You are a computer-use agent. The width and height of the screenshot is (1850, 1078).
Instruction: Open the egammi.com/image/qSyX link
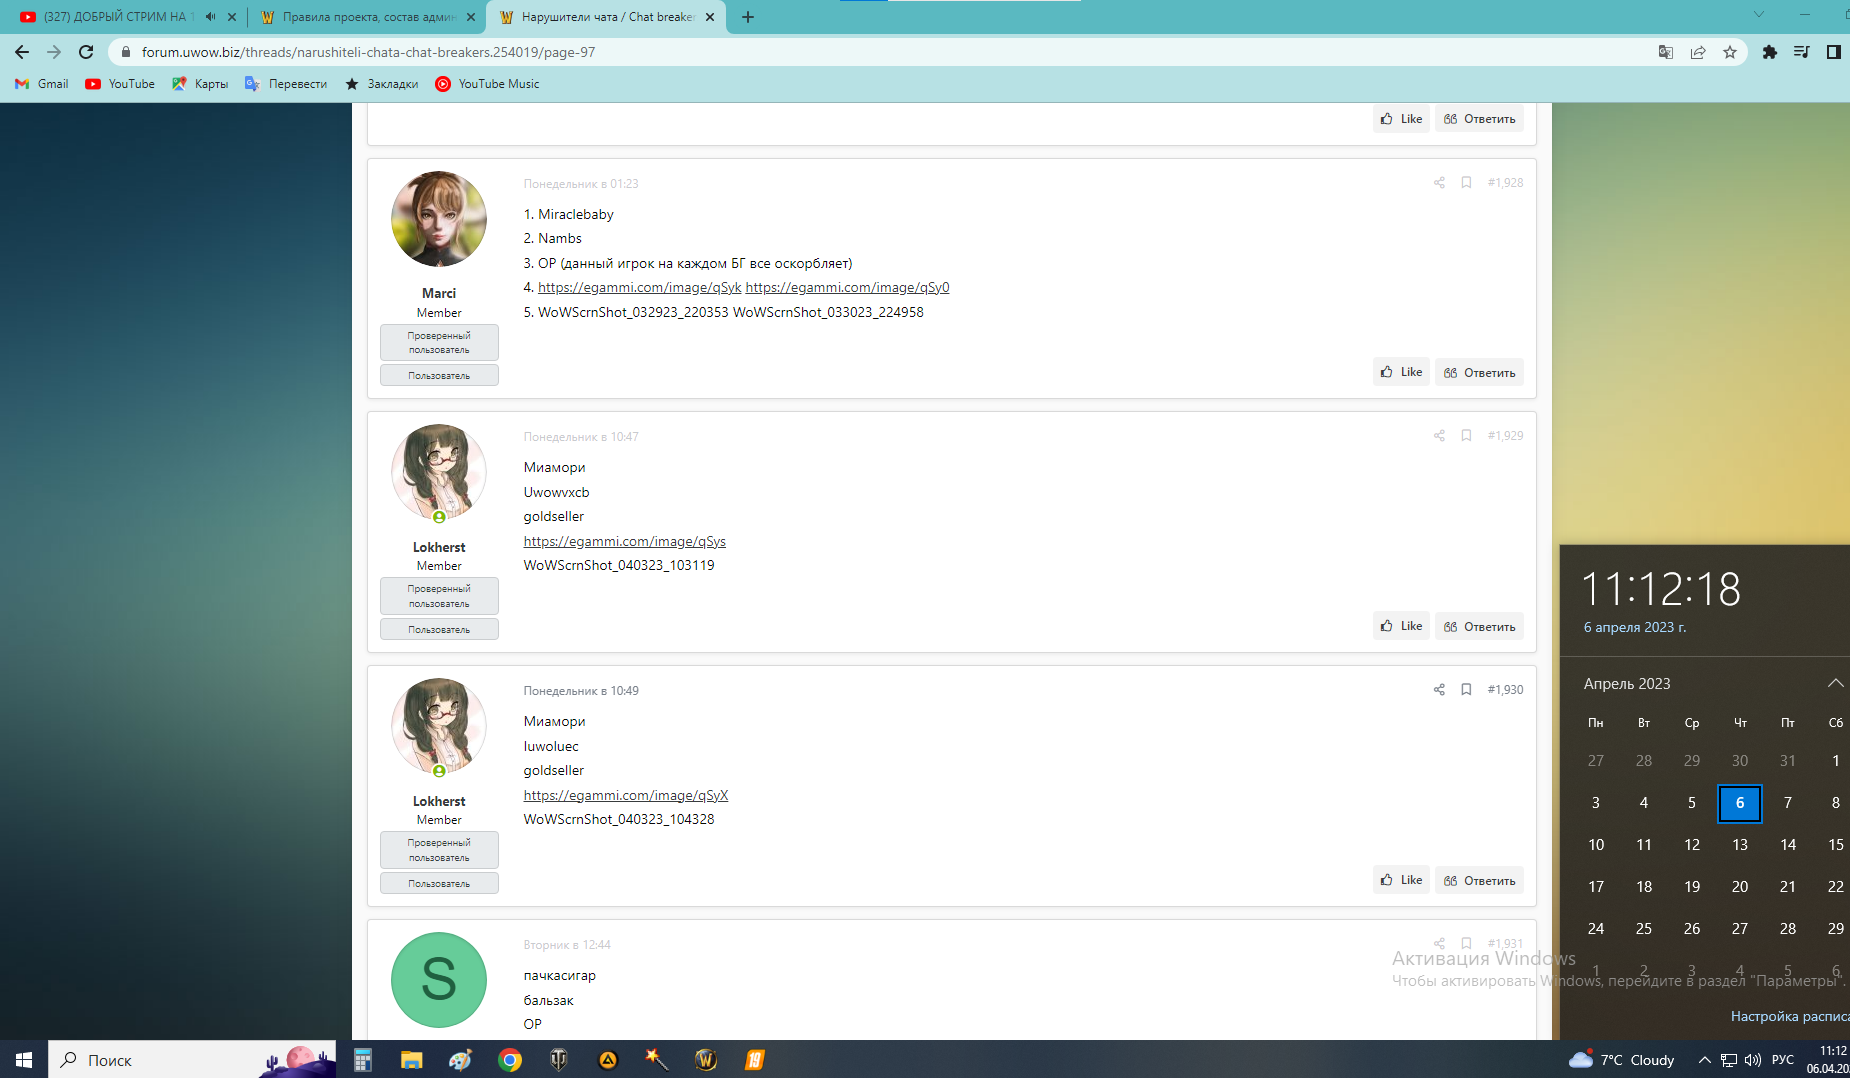[625, 795]
